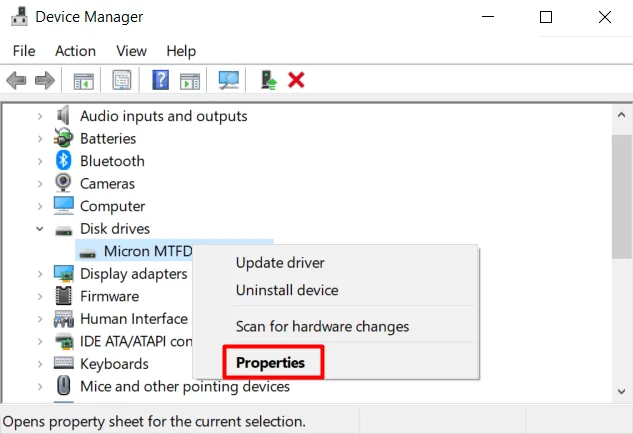Click the Firmware chip icon
Viewport: 633px width, 434px height.
63,296
